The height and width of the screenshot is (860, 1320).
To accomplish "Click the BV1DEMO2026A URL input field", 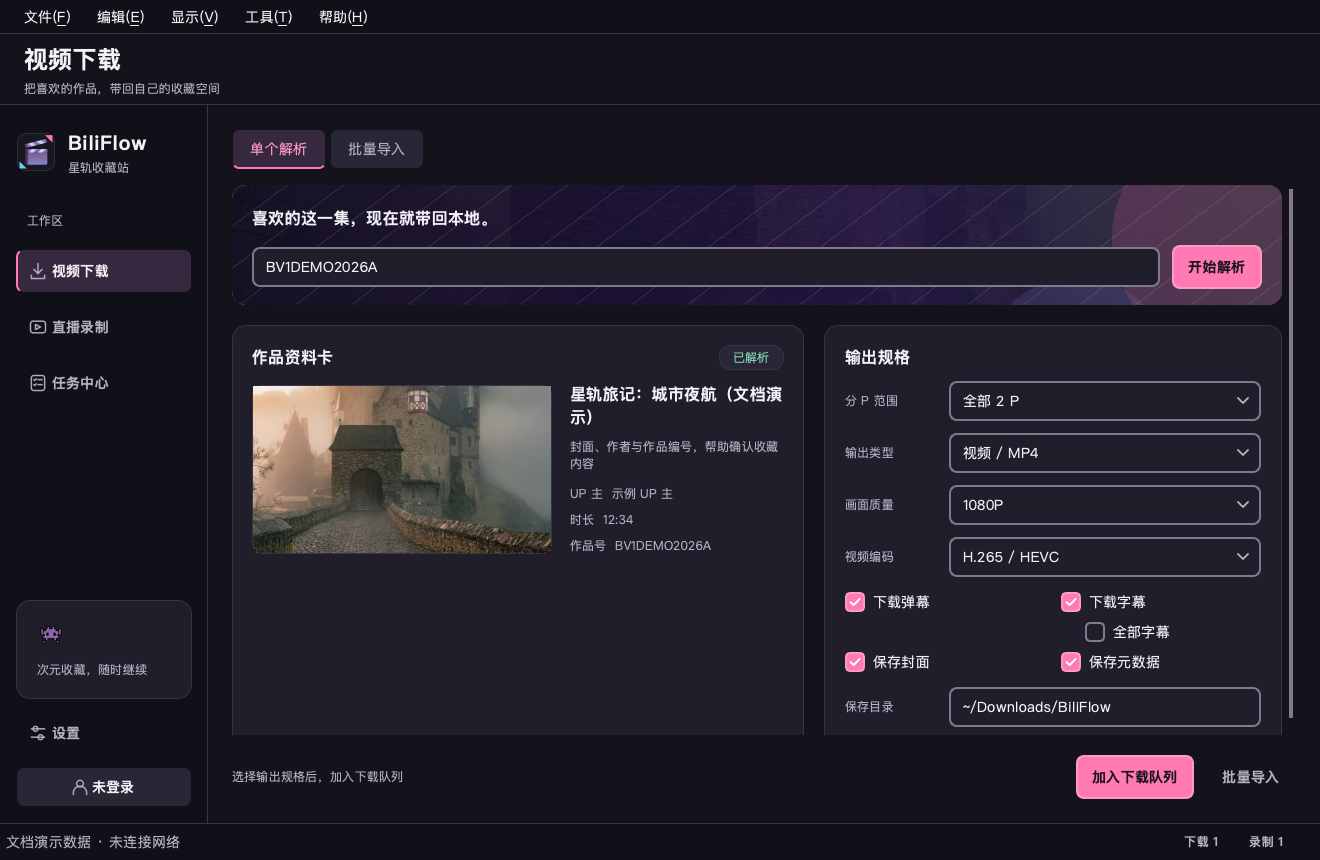I will pos(706,267).
